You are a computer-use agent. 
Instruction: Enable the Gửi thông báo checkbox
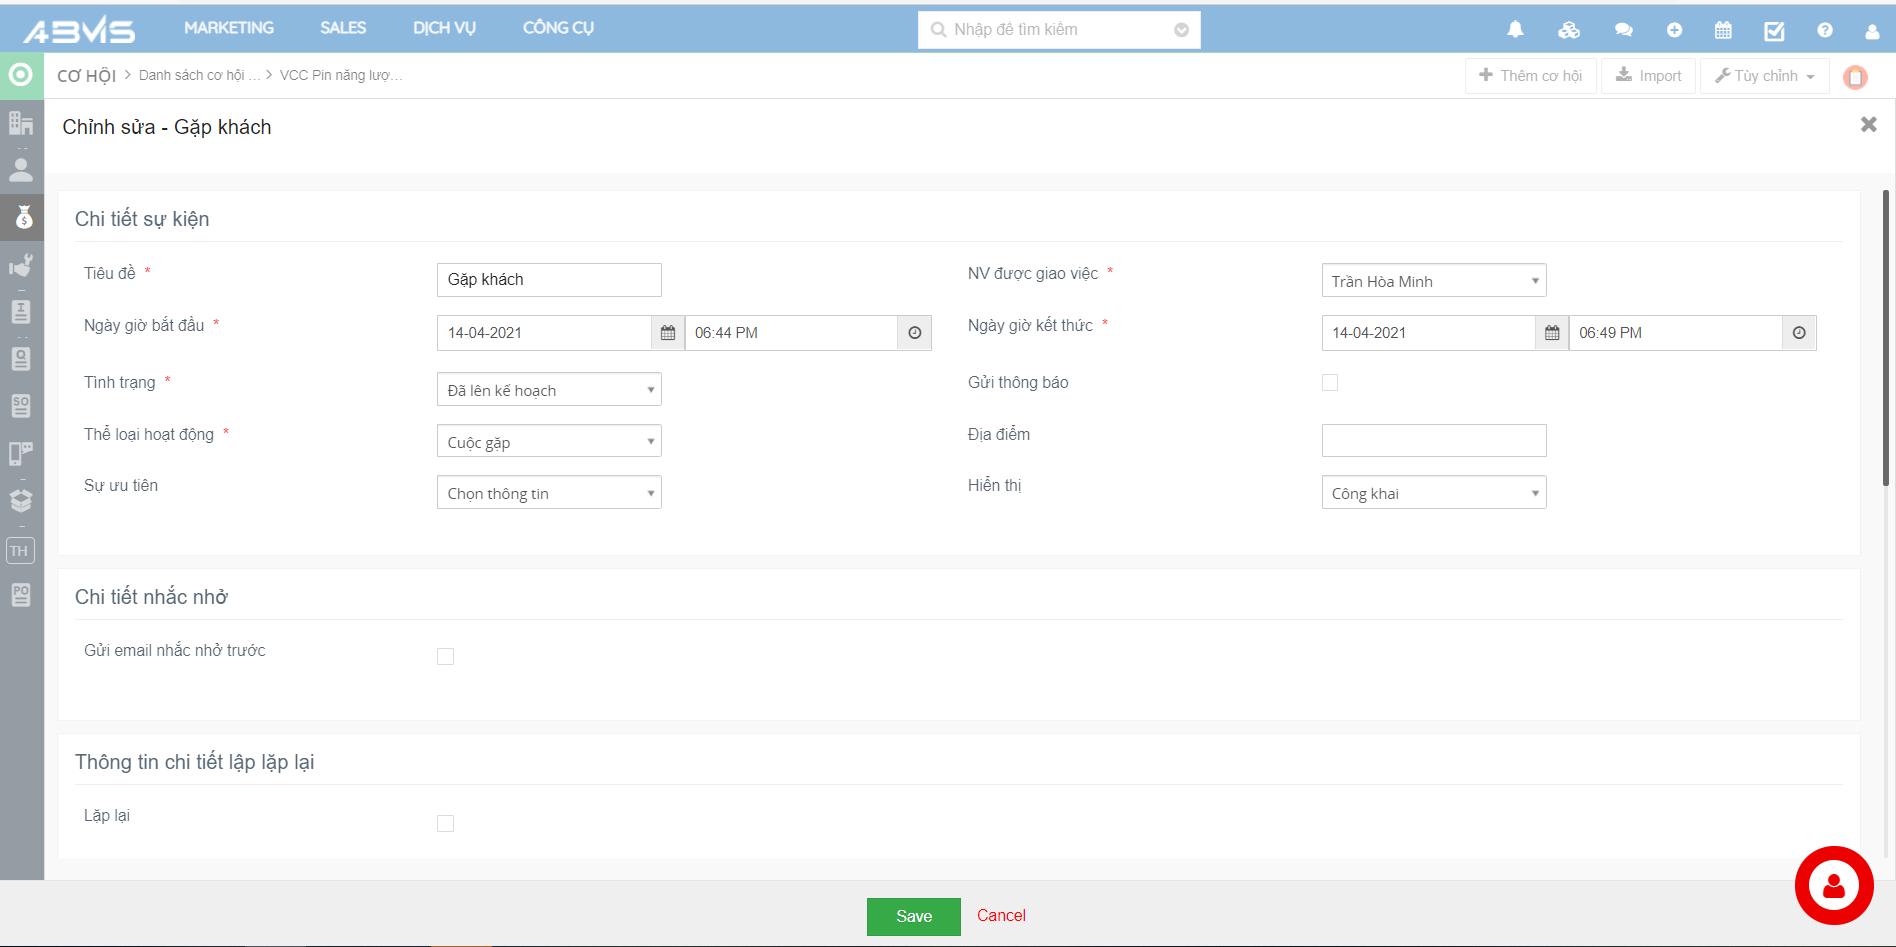(x=1330, y=383)
